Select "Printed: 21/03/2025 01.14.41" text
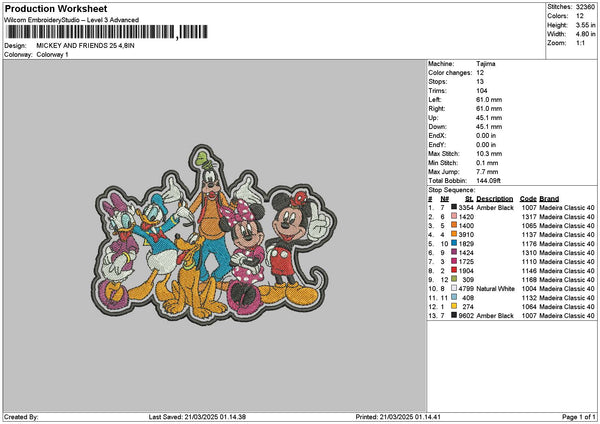Screen dimensions: 600x424 coord(398,417)
